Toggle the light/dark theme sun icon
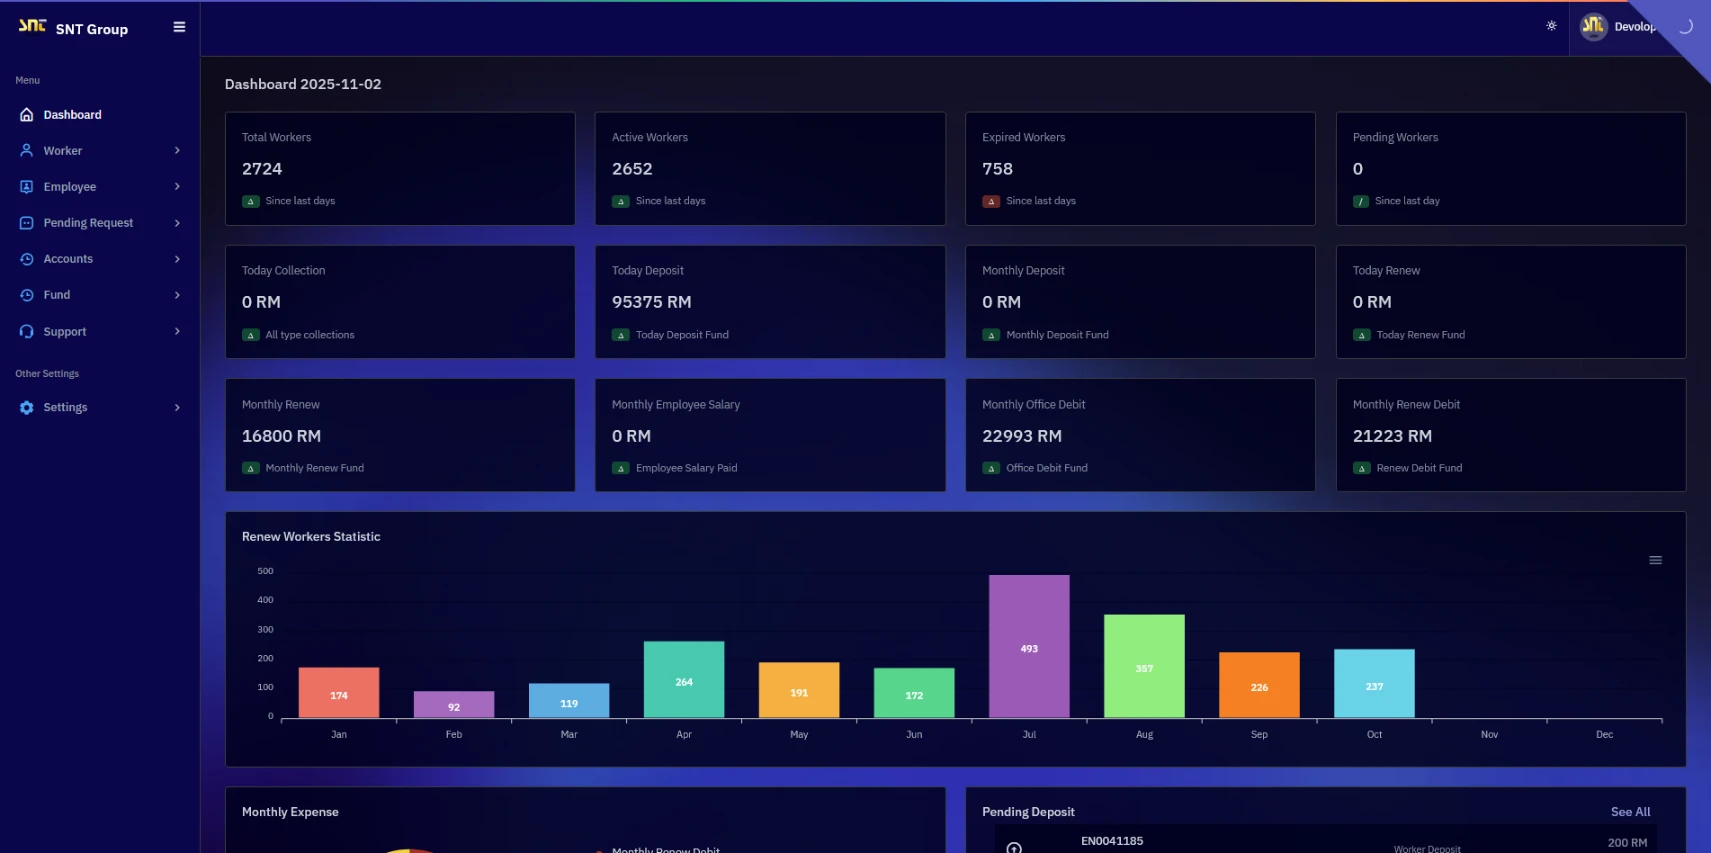 pyautogui.click(x=1551, y=26)
